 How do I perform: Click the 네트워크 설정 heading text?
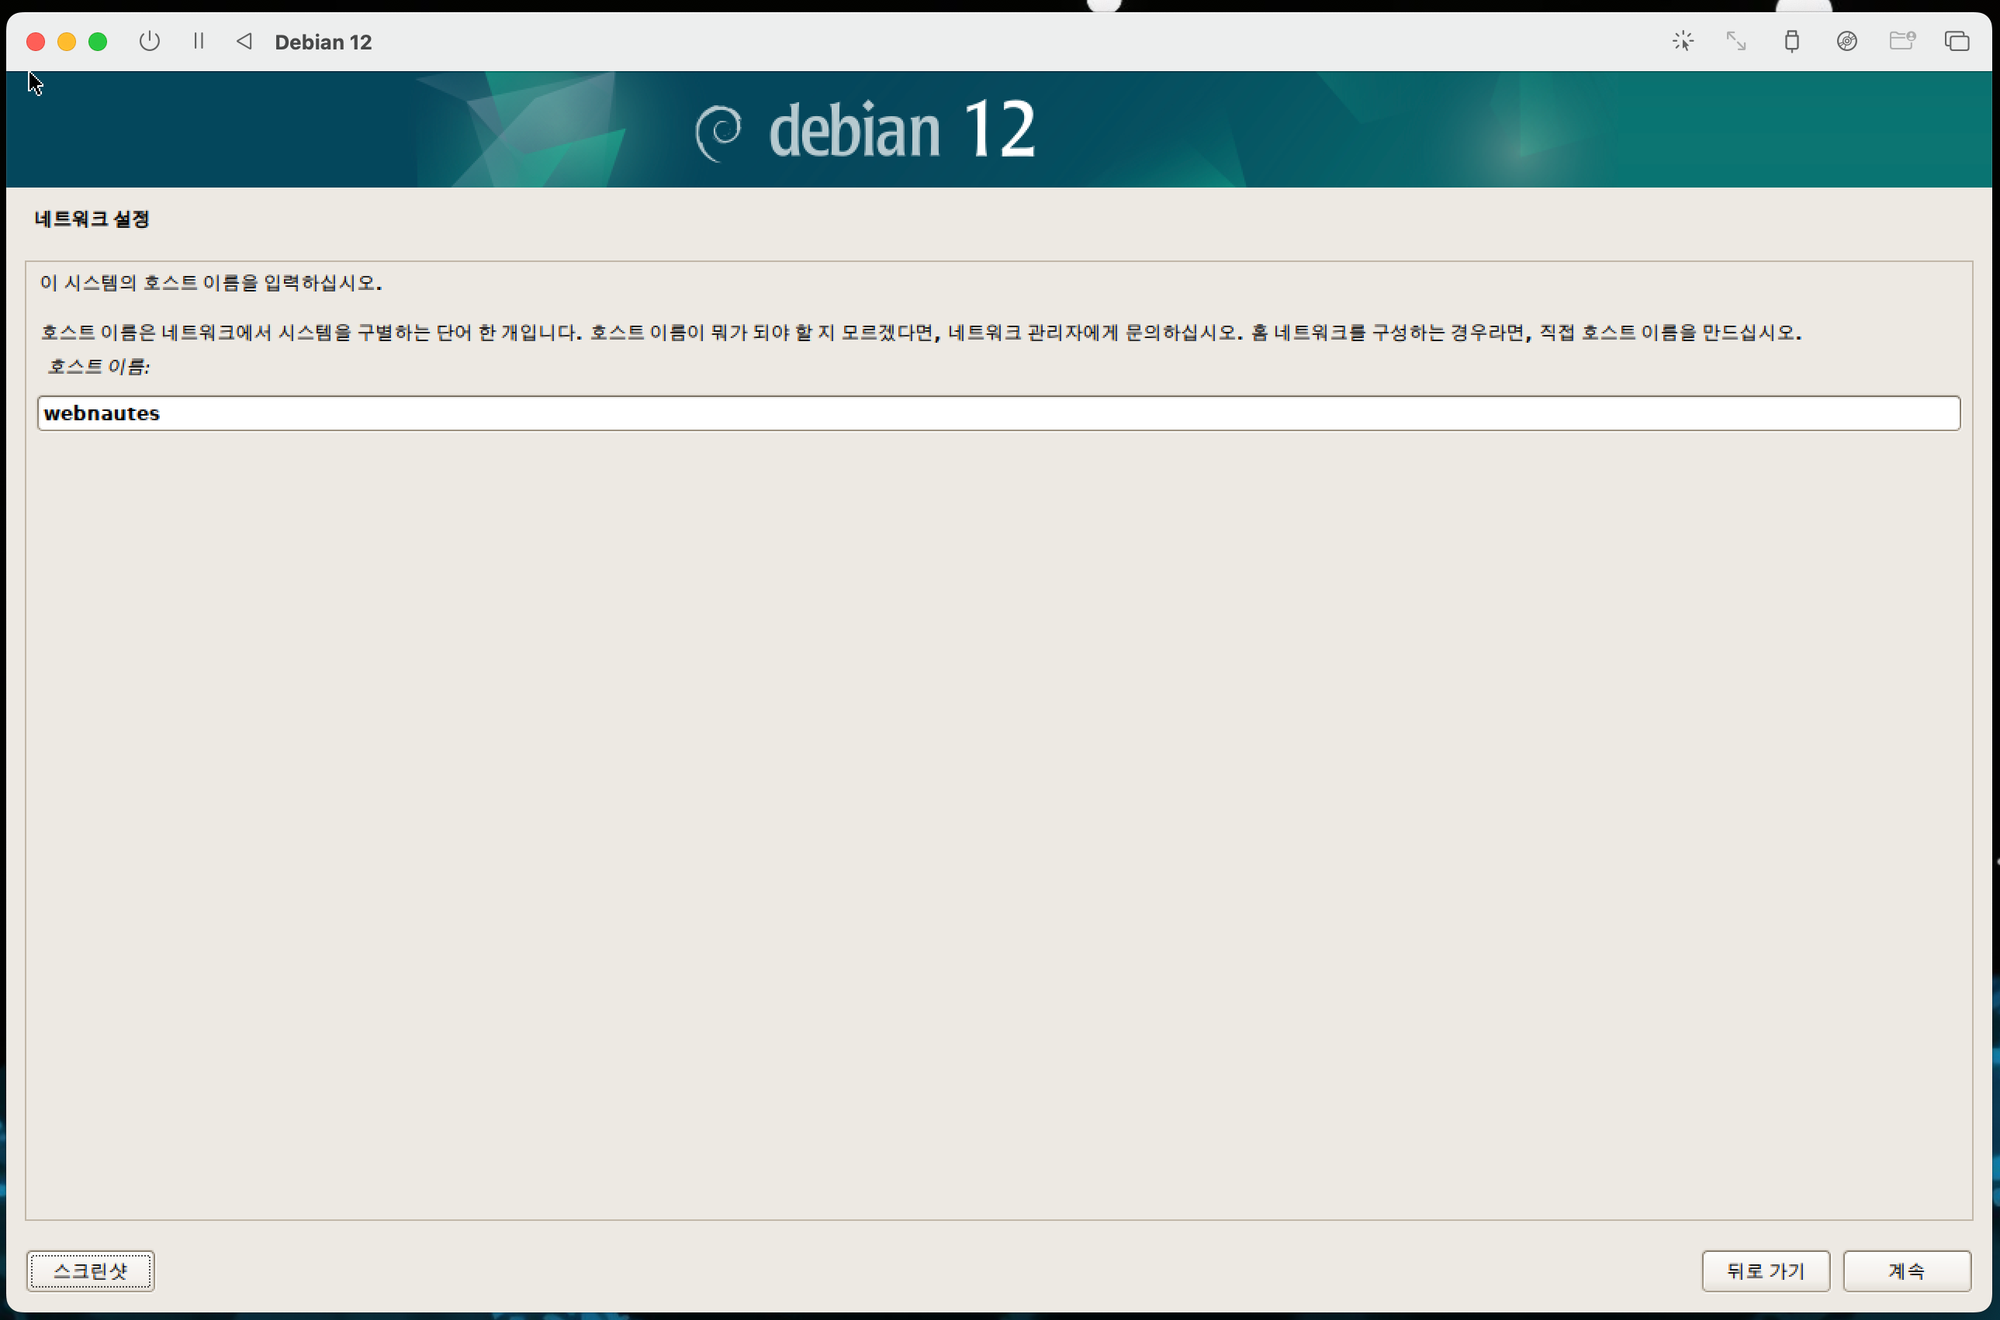92,218
